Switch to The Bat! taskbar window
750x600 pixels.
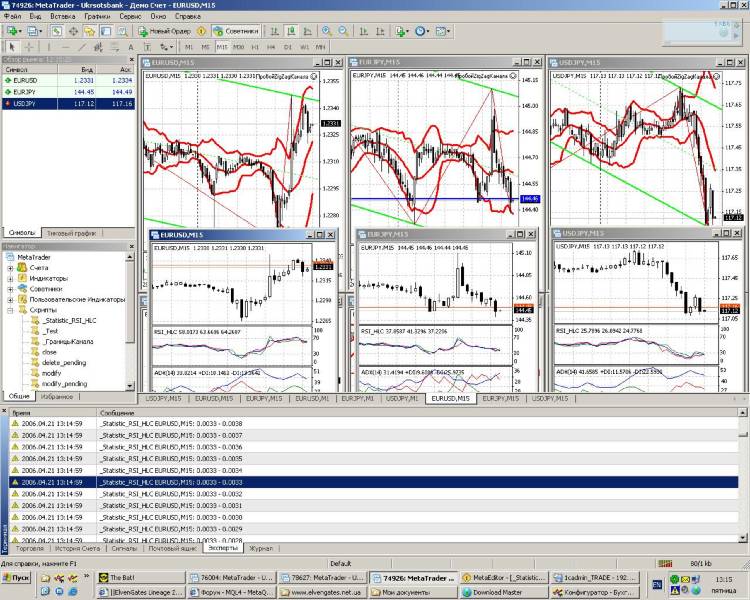(141, 578)
